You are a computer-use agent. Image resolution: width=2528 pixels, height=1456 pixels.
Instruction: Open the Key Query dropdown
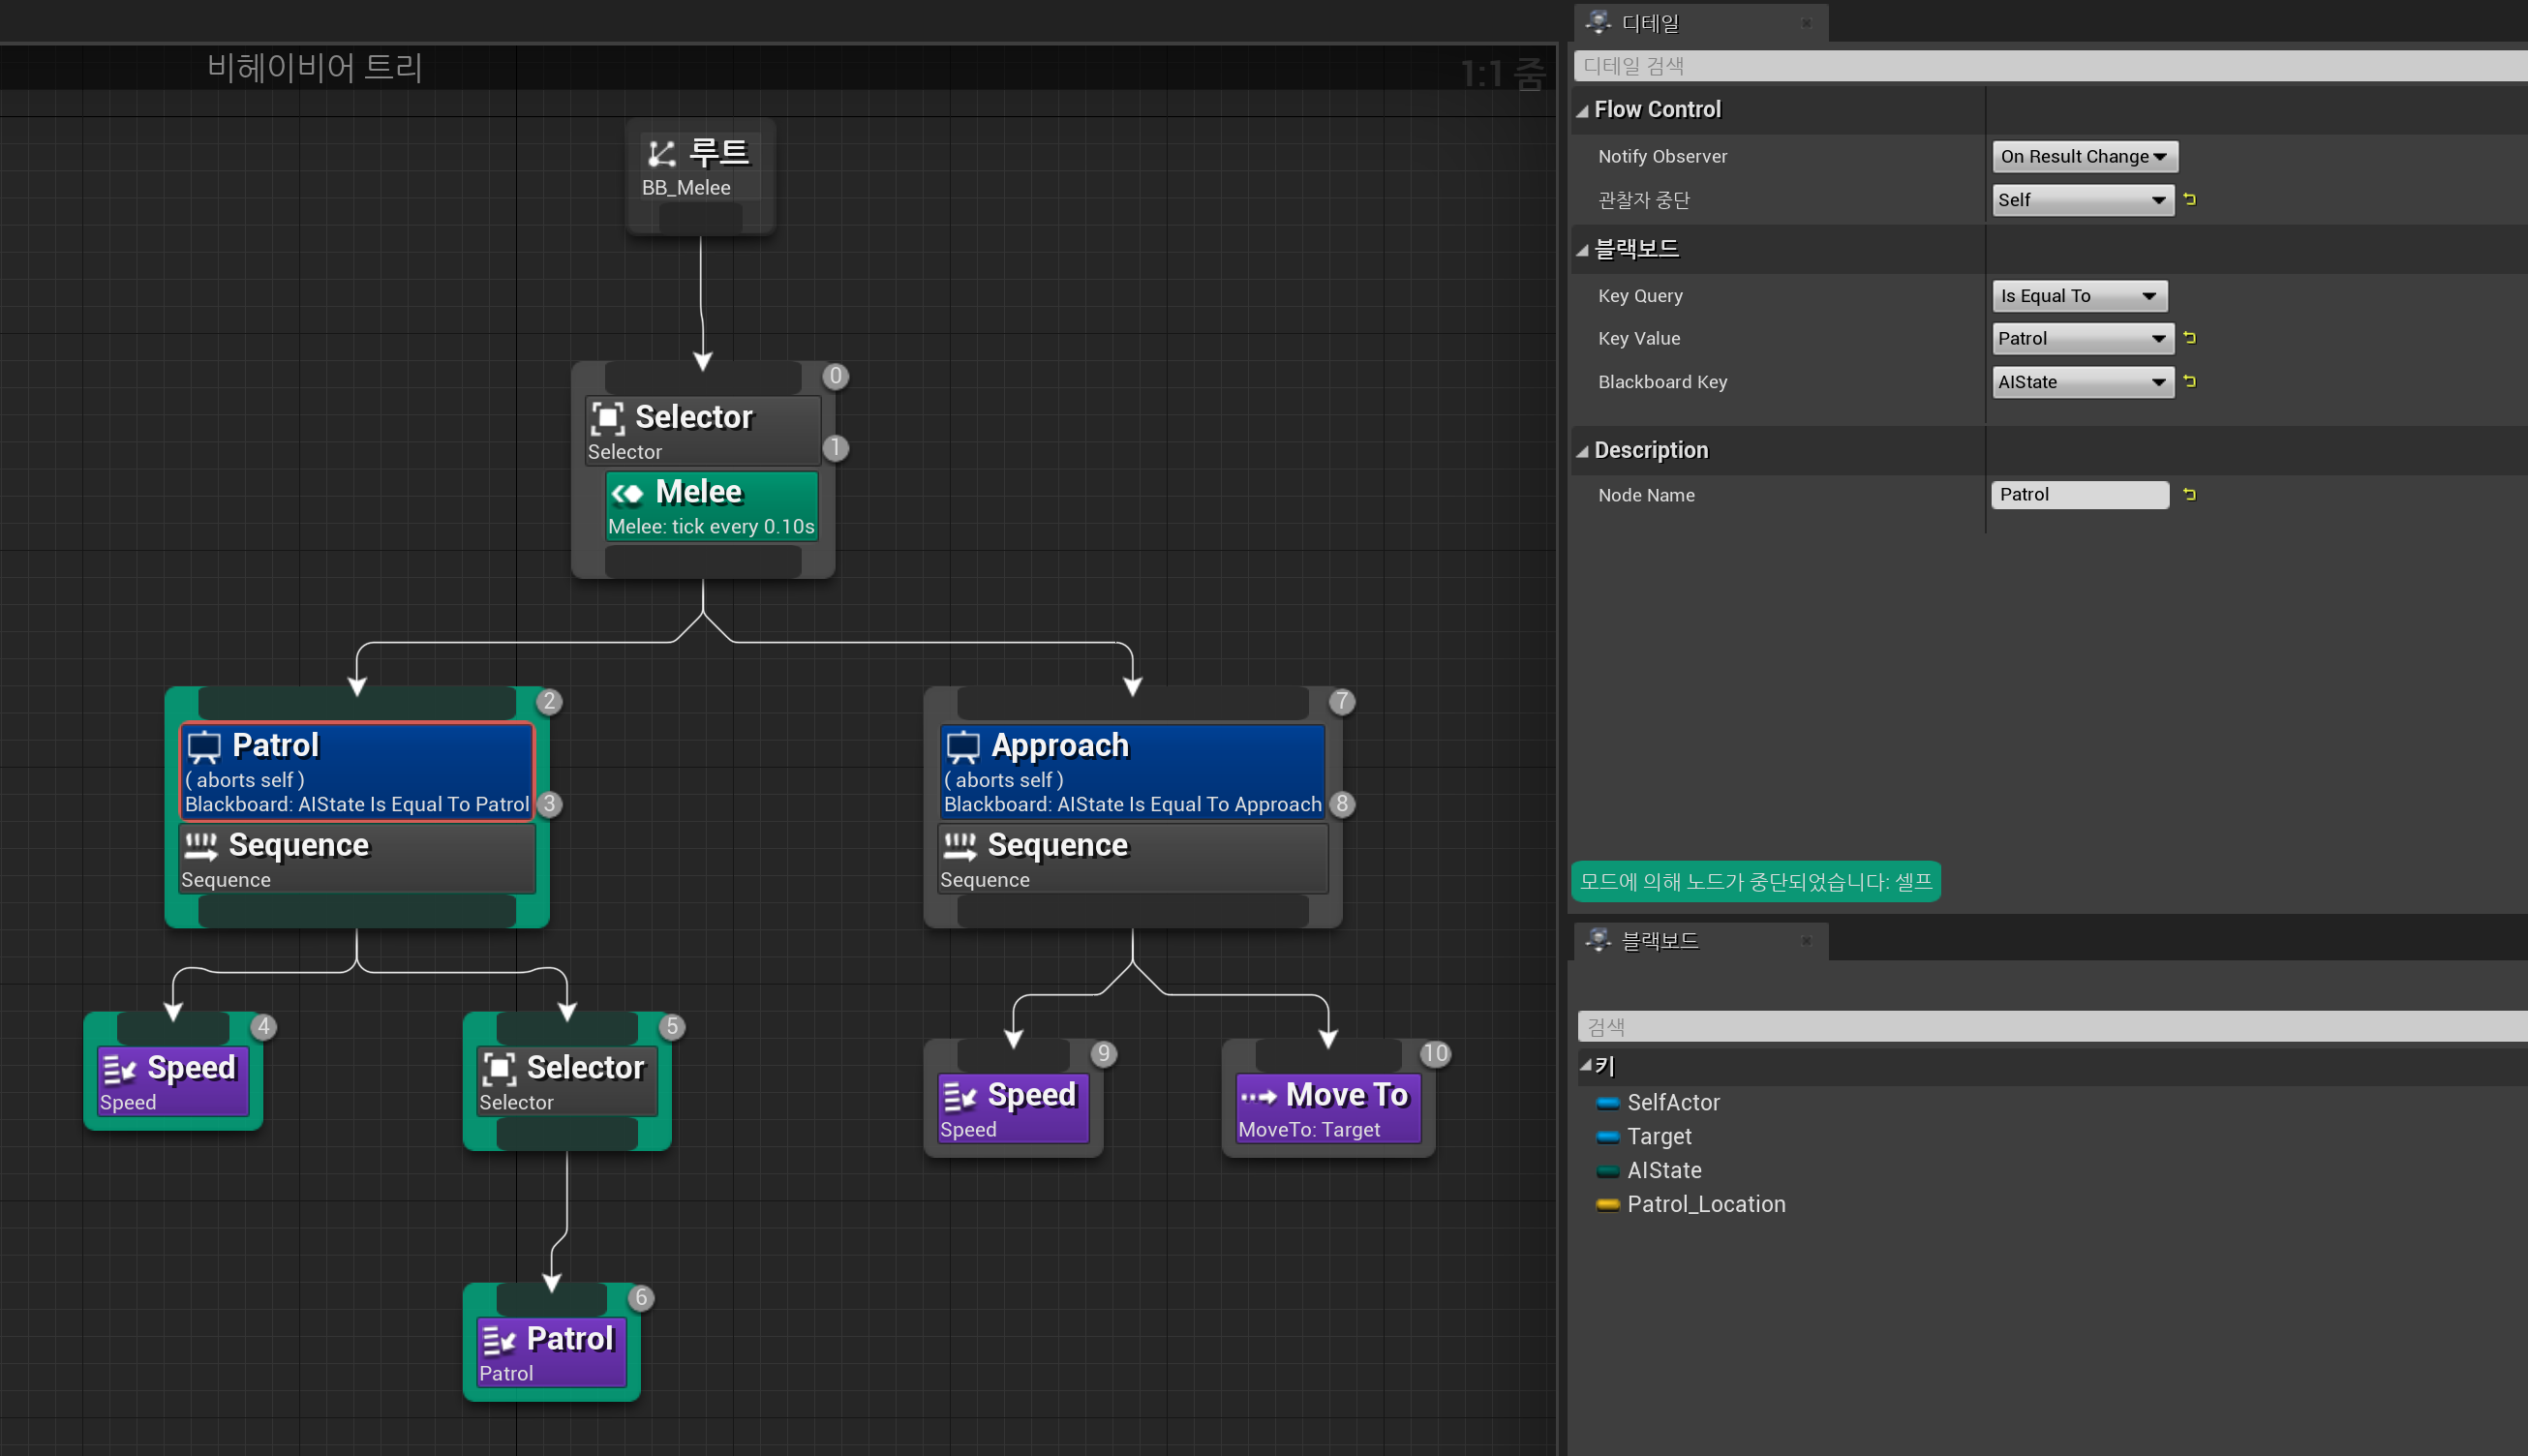(2078, 296)
